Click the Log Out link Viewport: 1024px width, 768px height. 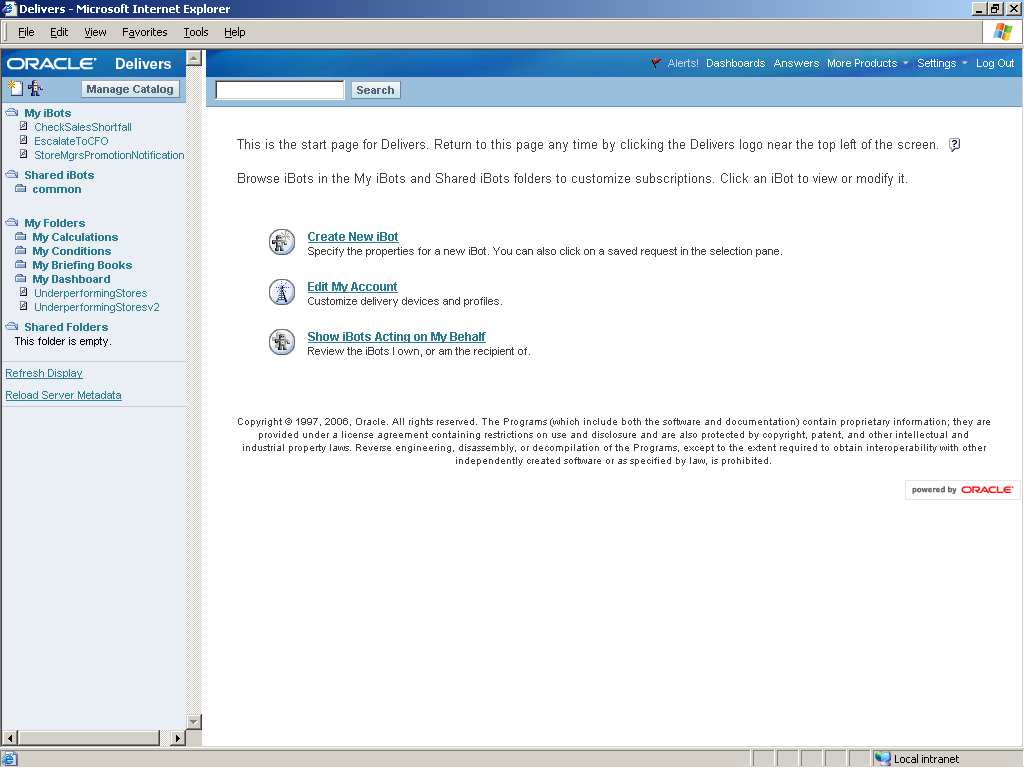point(995,63)
